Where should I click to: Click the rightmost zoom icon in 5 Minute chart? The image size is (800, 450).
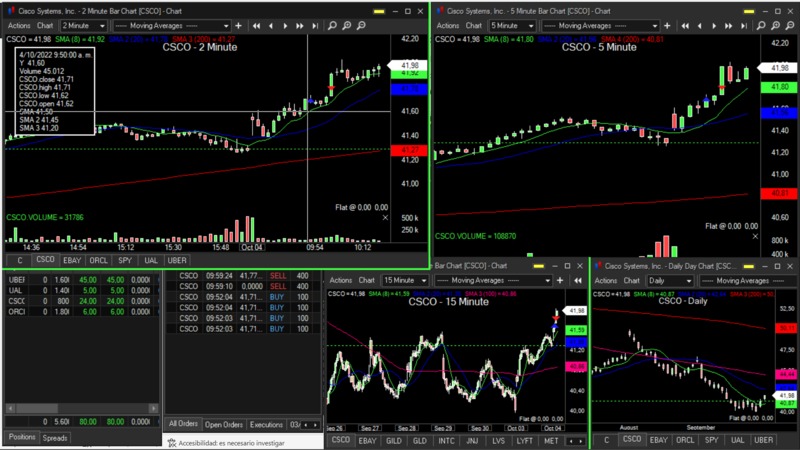(x=790, y=25)
